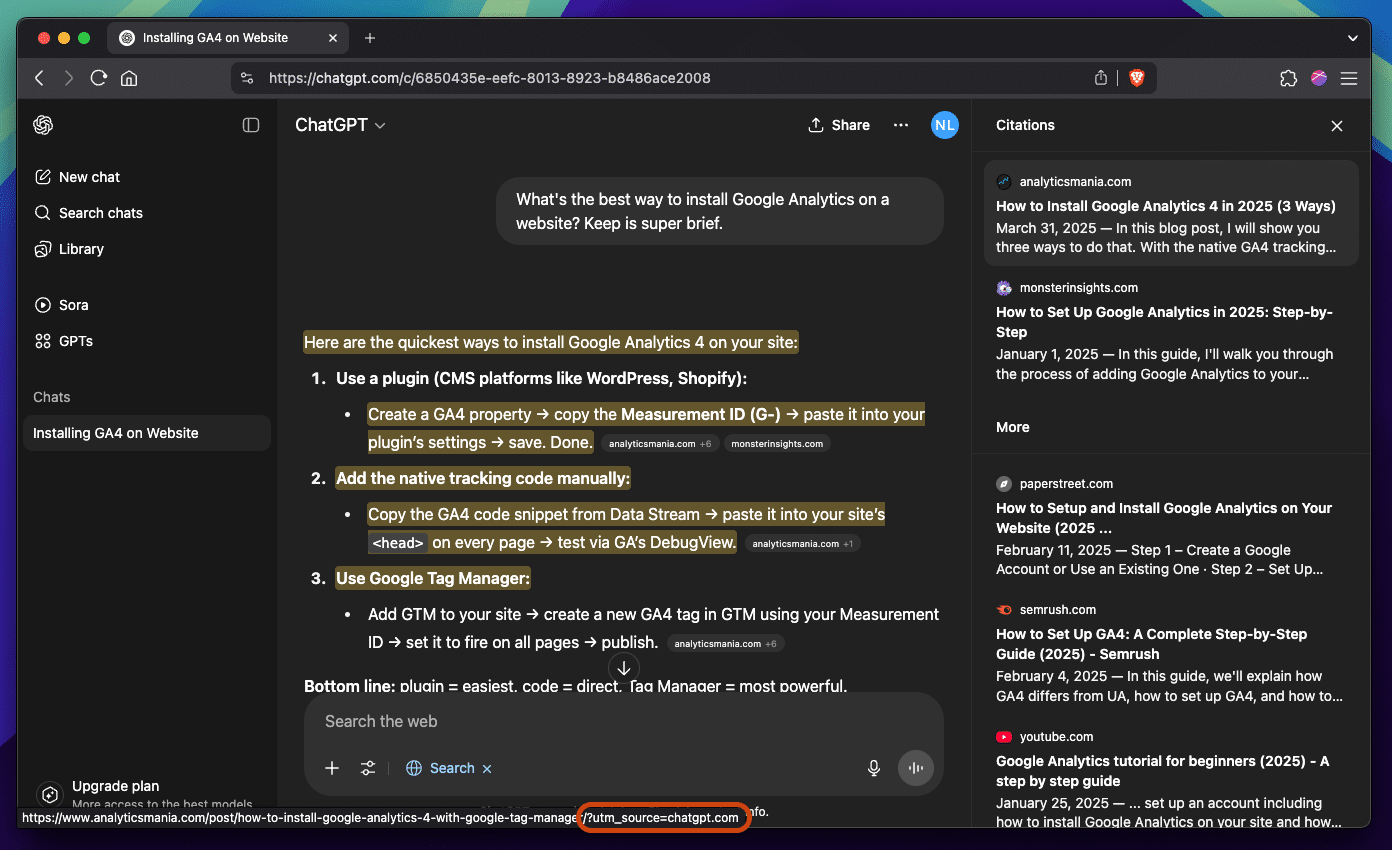Open the browser extensions puzzle icon
Viewport: 1392px width, 850px height.
(x=1288, y=78)
